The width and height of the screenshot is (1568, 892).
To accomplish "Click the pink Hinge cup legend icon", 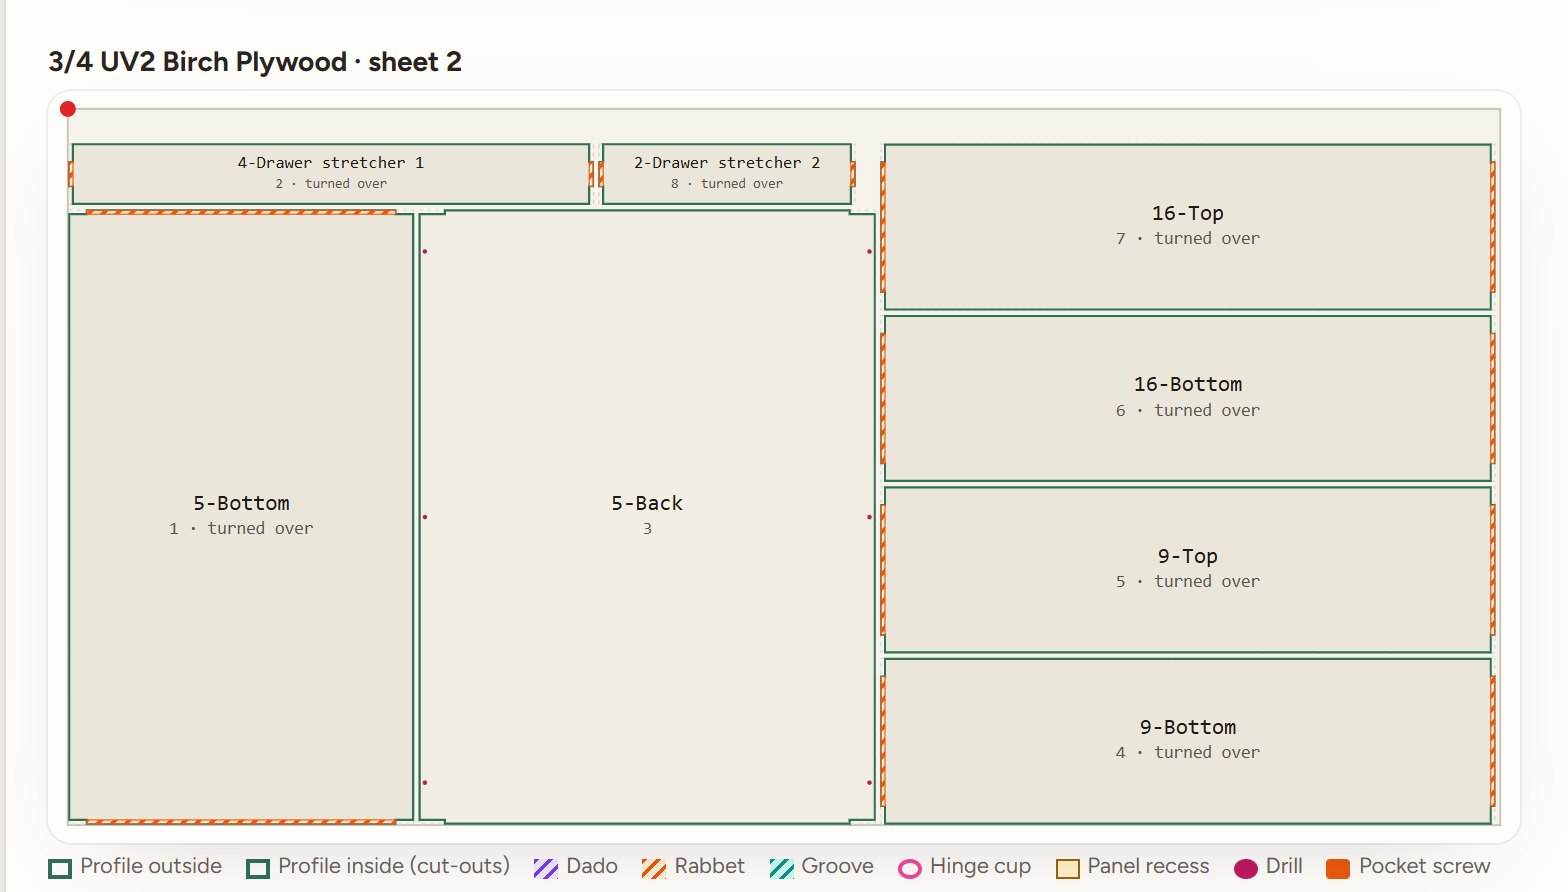I will pos(910,868).
